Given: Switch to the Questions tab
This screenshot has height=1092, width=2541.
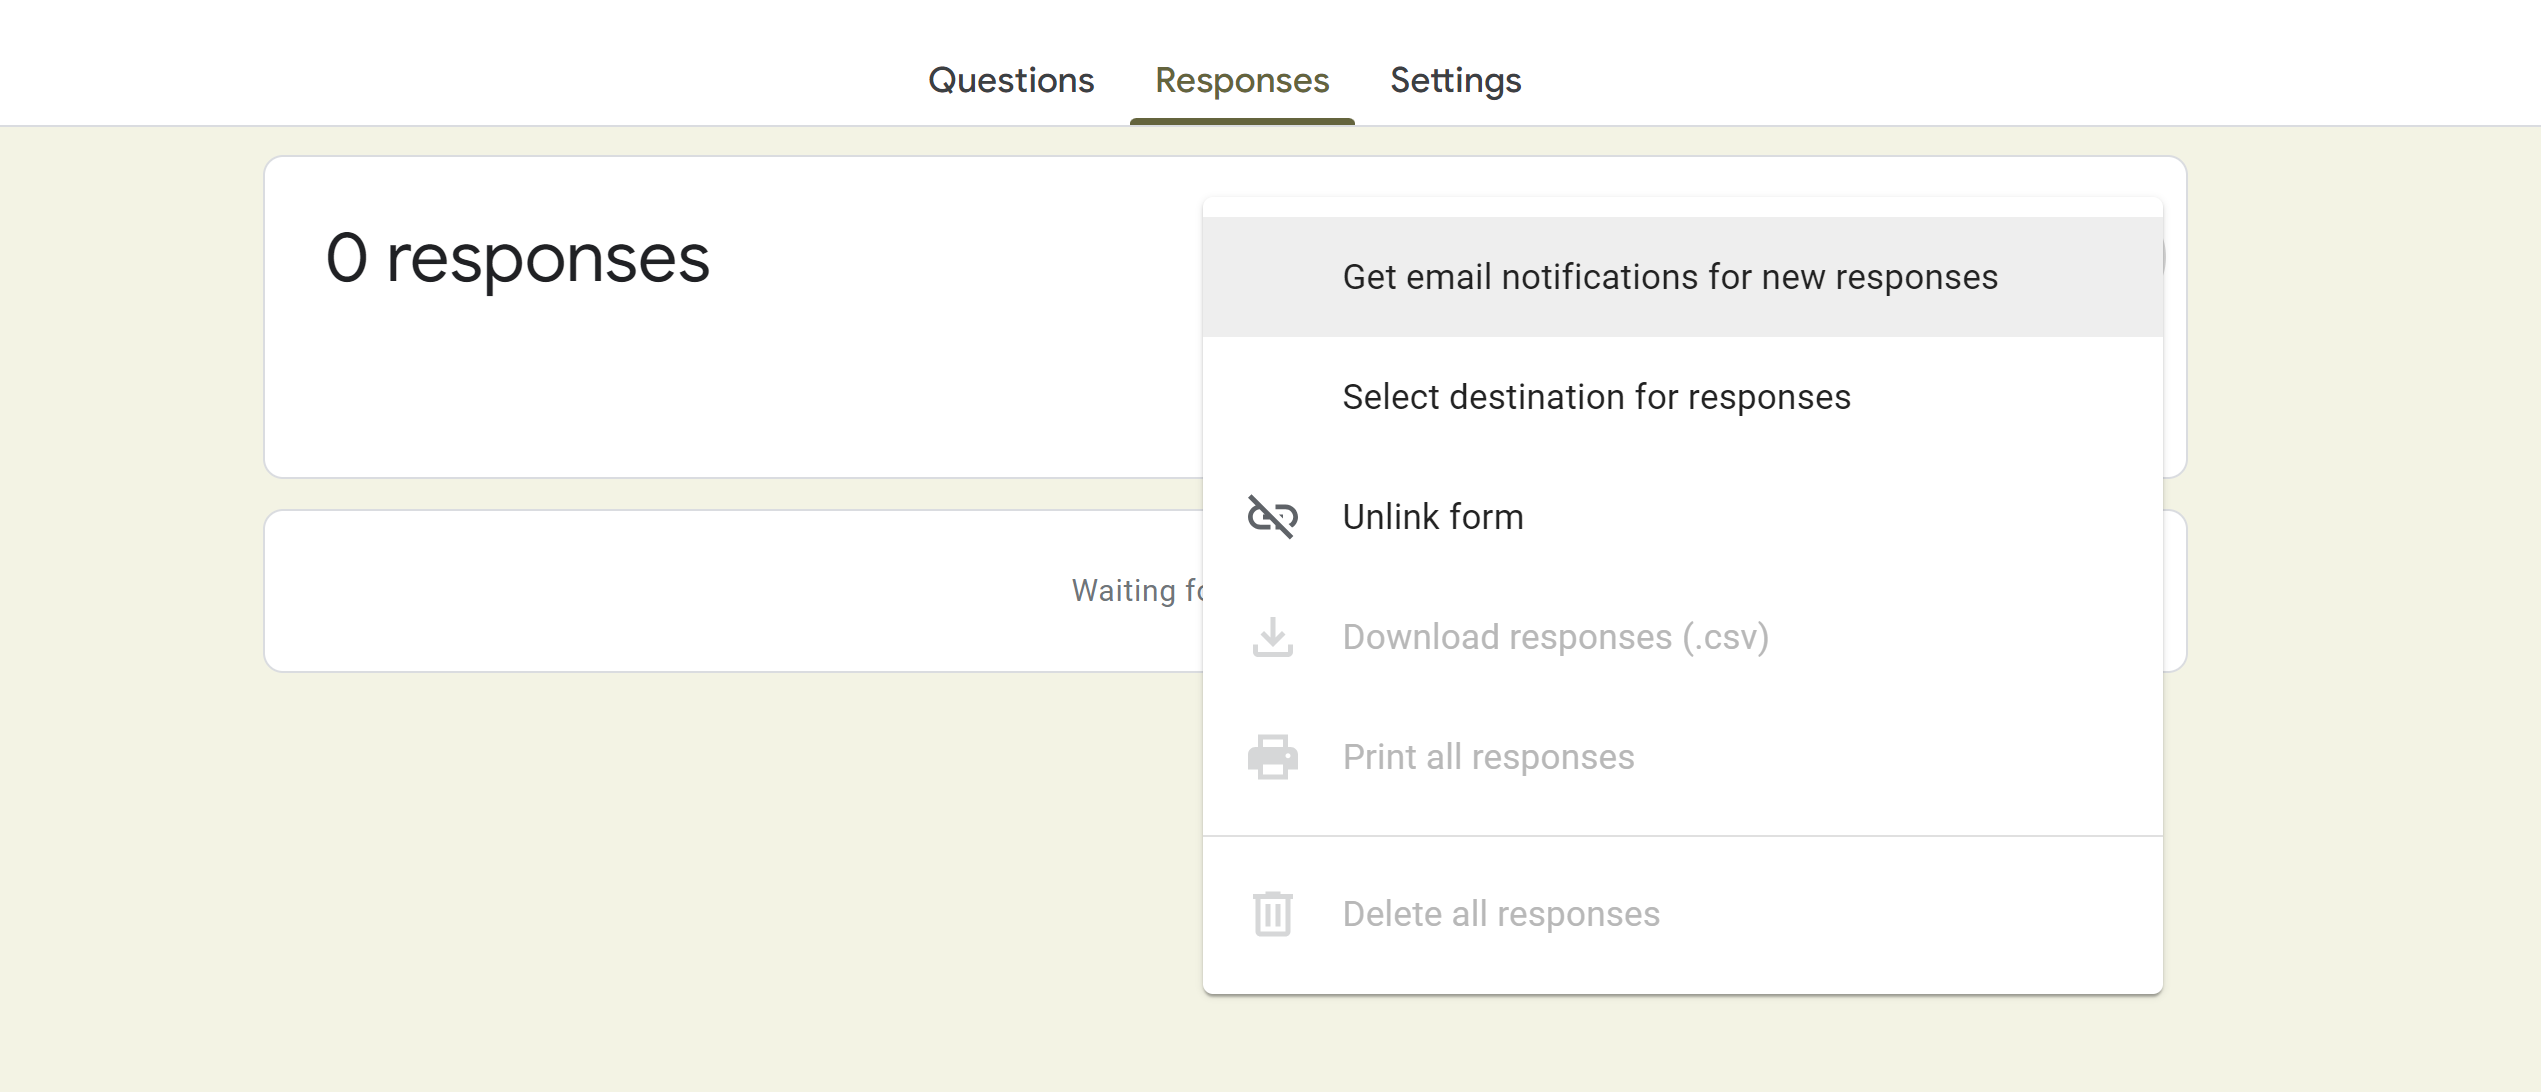Looking at the screenshot, I should tap(1011, 80).
